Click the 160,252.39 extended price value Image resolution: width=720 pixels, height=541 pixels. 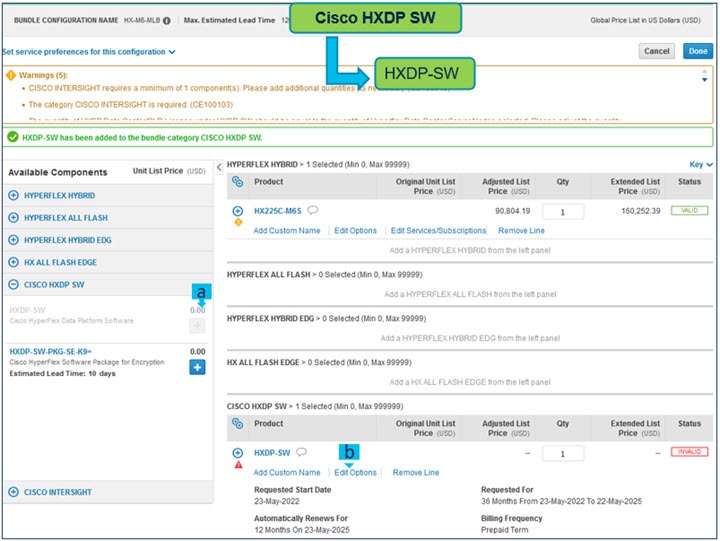[x=641, y=211]
